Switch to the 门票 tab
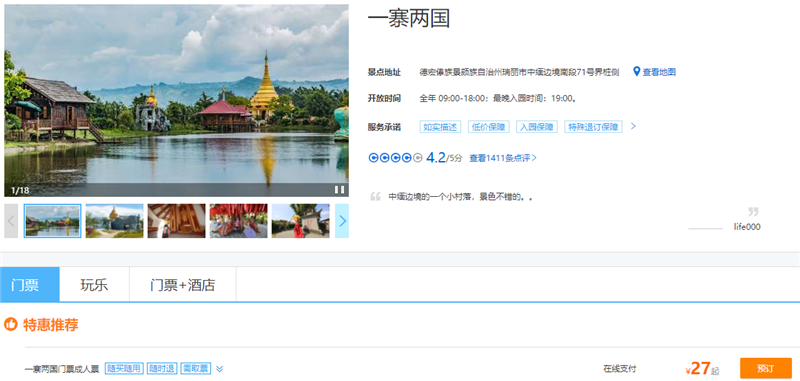This screenshot has height=381, width=800. pos(30,285)
